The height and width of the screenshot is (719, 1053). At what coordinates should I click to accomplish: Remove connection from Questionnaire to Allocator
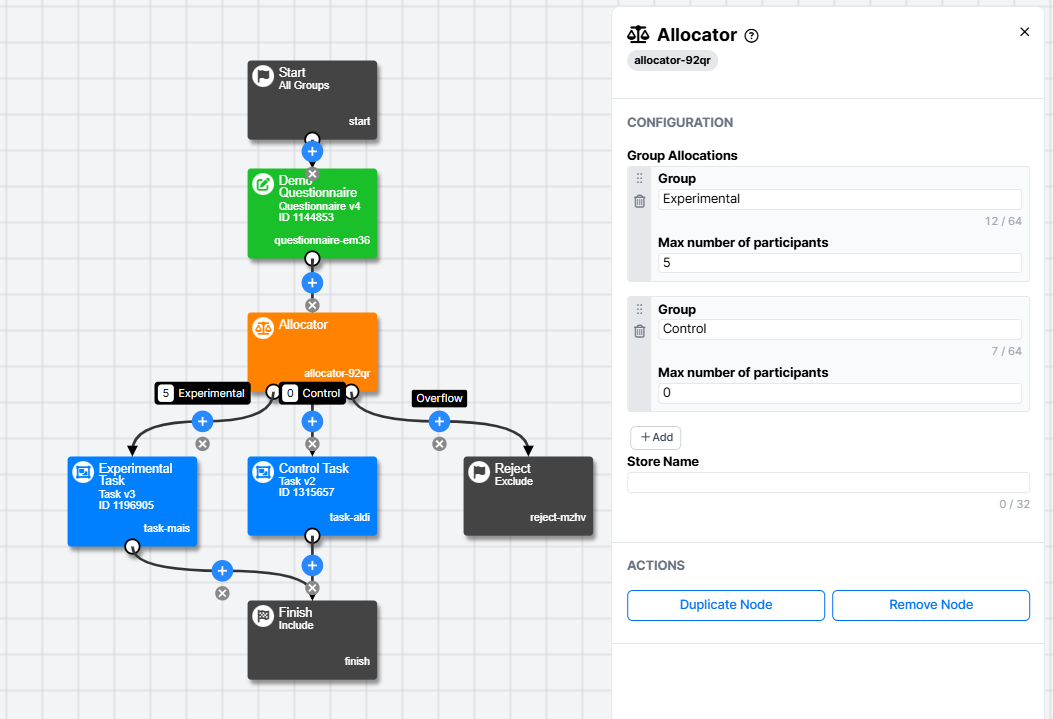pos(312,305)
